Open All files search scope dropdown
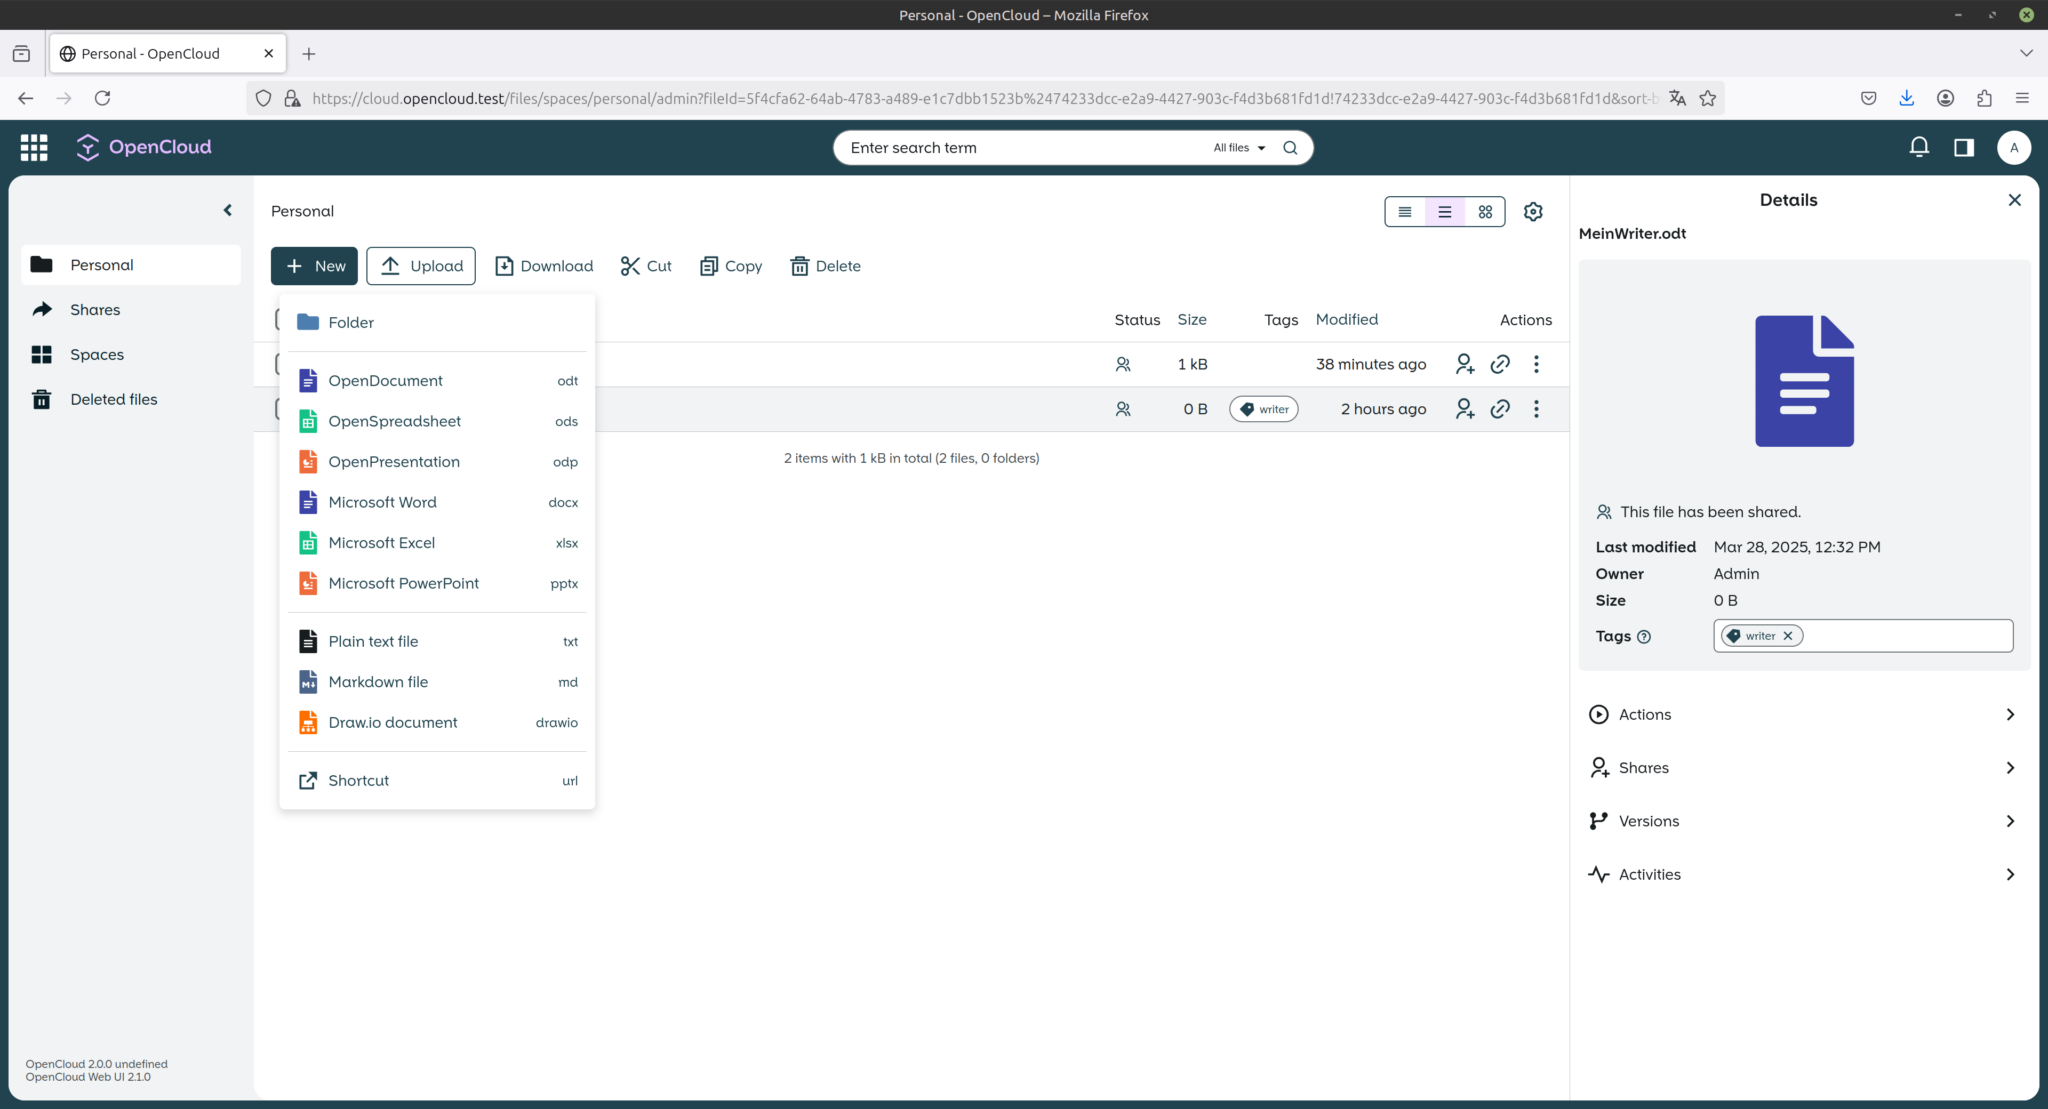 point(1239,147)
